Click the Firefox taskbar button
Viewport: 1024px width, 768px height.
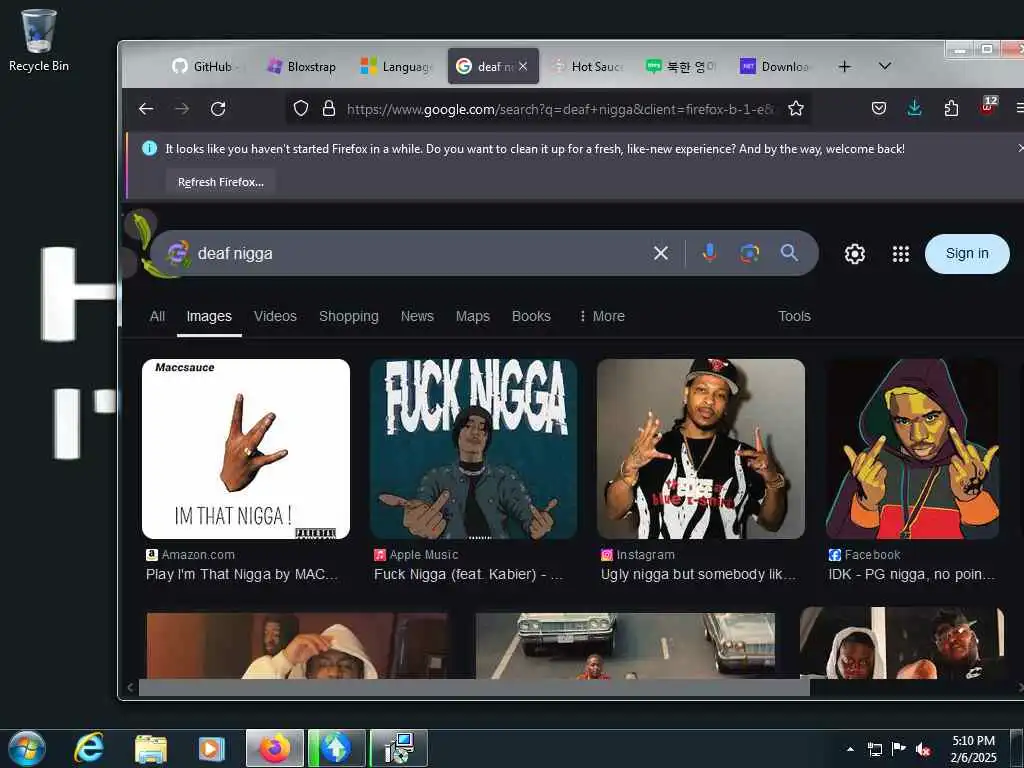pos(275,748)
